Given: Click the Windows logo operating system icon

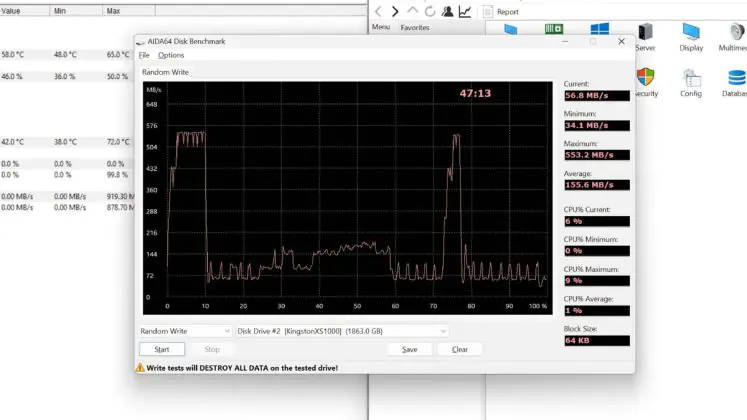Looking at the screenshot, I should 599,29.
